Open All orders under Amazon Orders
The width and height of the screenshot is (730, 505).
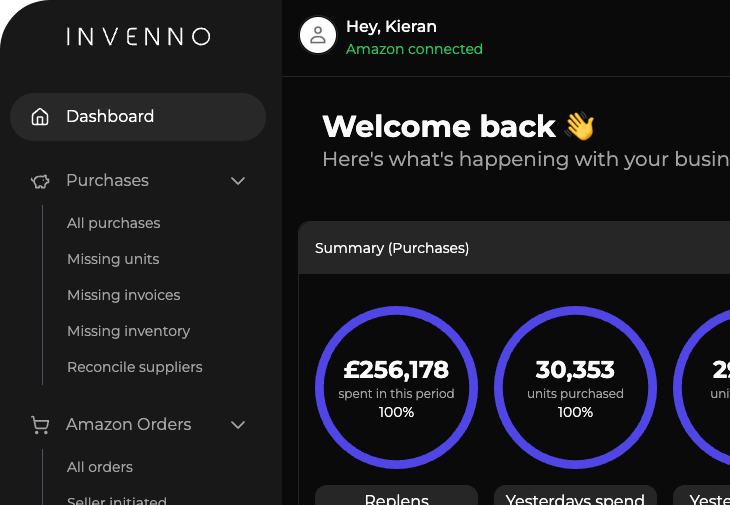[100, 467]
